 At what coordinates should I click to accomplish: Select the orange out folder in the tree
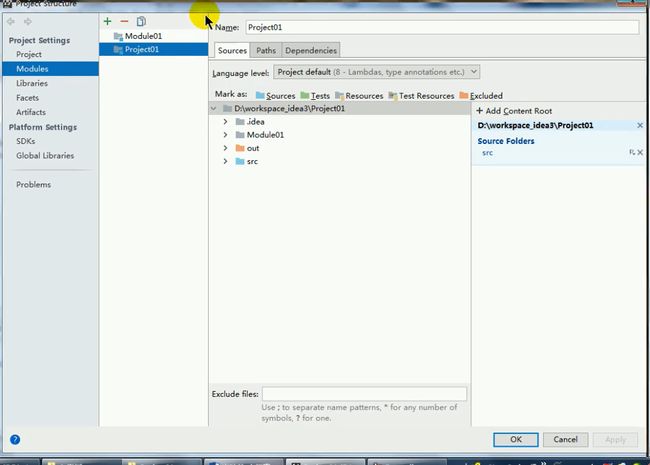(x=247, y=148)
